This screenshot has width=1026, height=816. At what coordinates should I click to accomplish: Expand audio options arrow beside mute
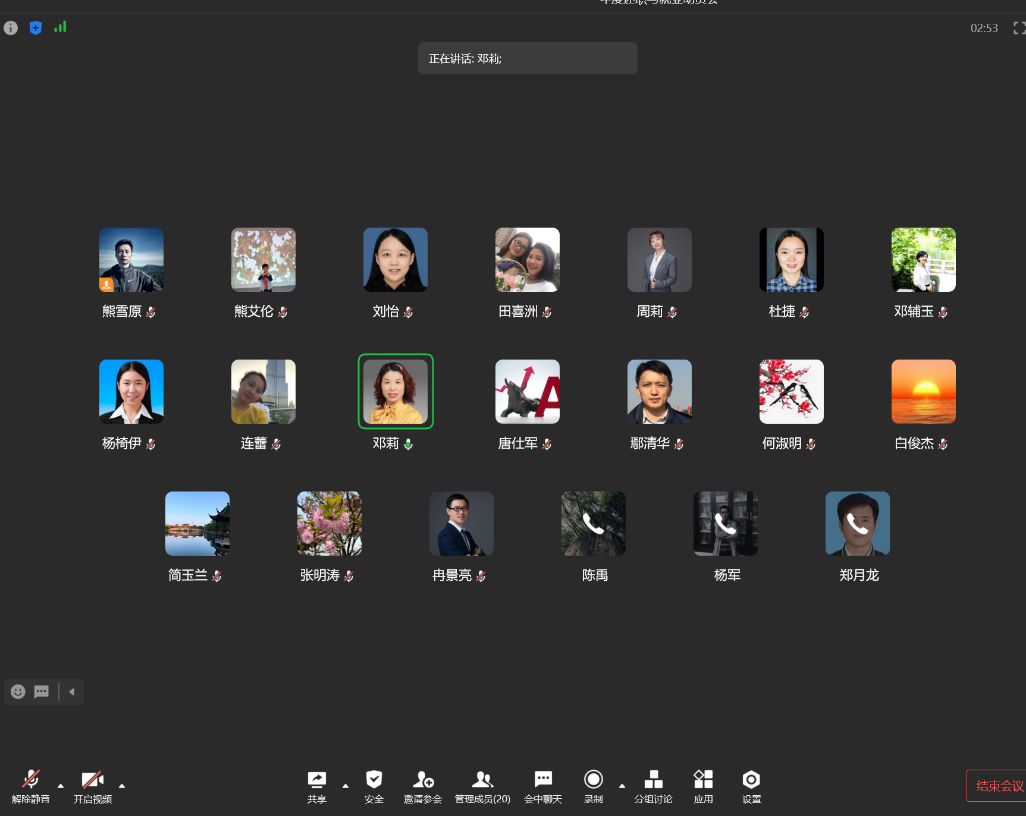coord(60,785)
